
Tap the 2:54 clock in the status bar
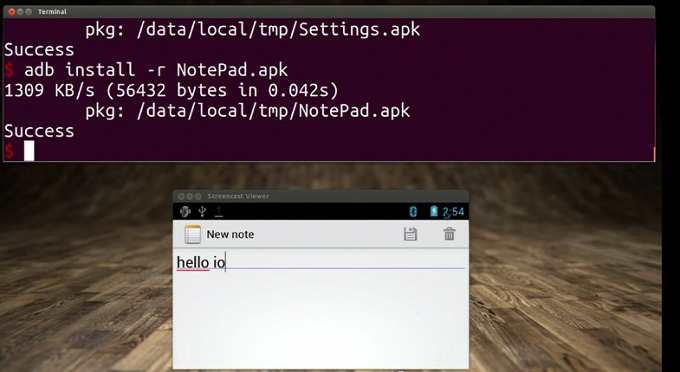pos(453,212)
